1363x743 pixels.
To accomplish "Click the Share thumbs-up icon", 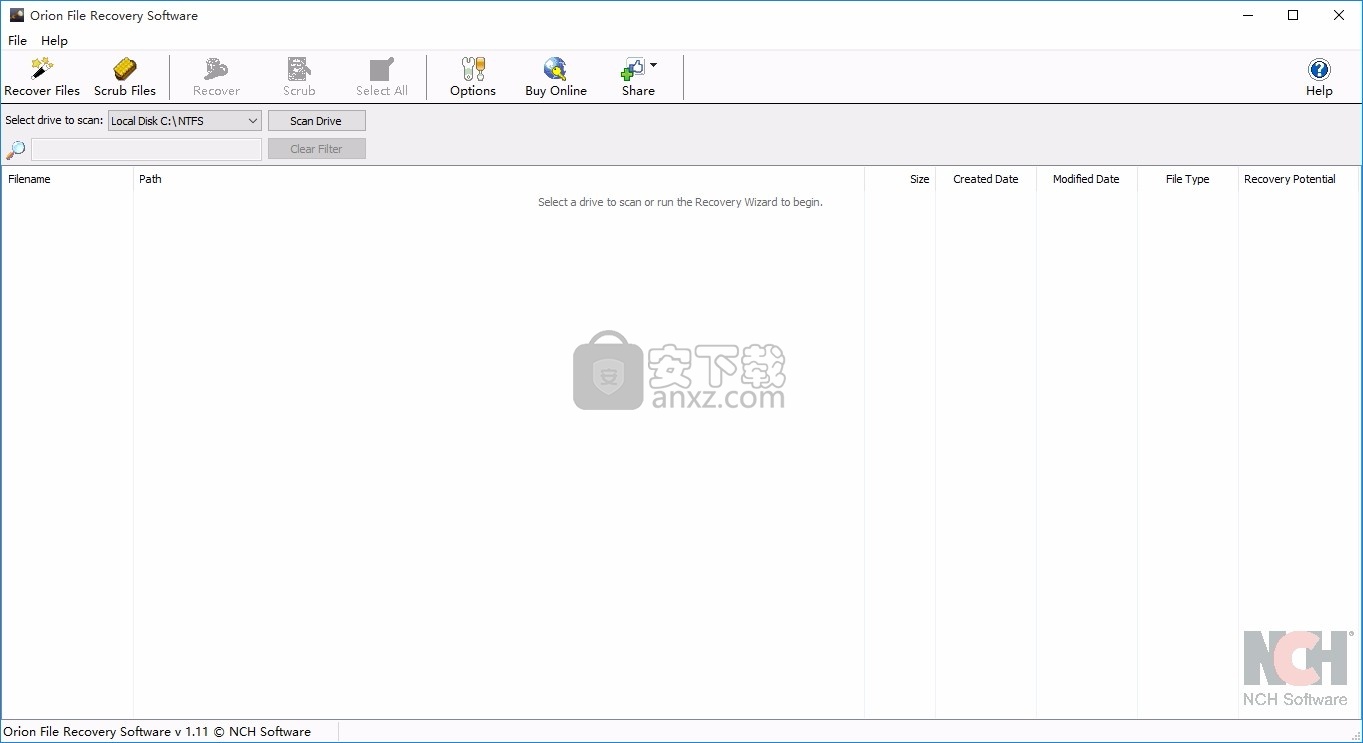I will pos(633,69).
